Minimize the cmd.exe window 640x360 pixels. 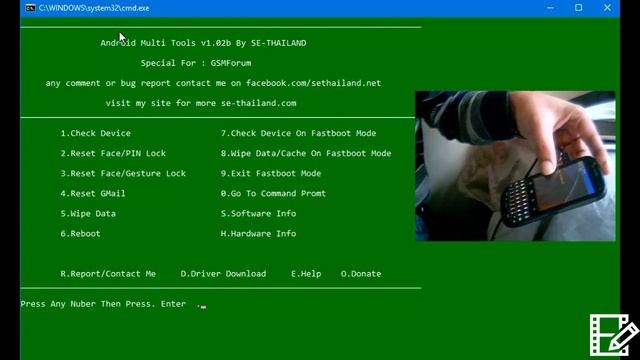click(550, 8)
